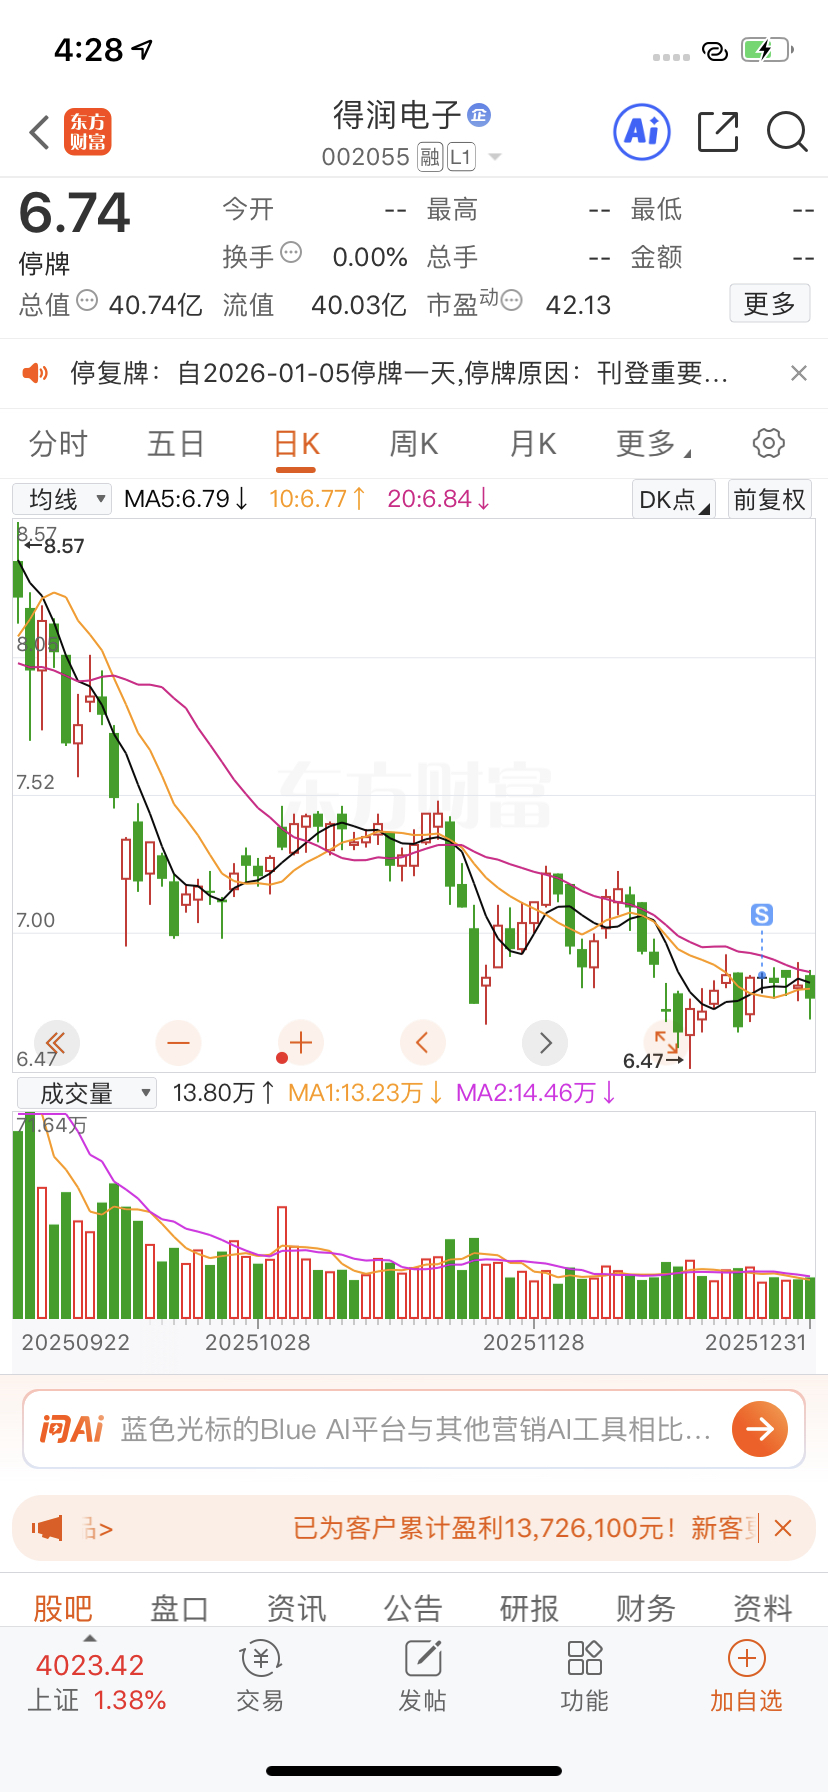Expand the 更多 chart period menu
This screenshot has height=1792, width=828.
click(x=652, y=443)
